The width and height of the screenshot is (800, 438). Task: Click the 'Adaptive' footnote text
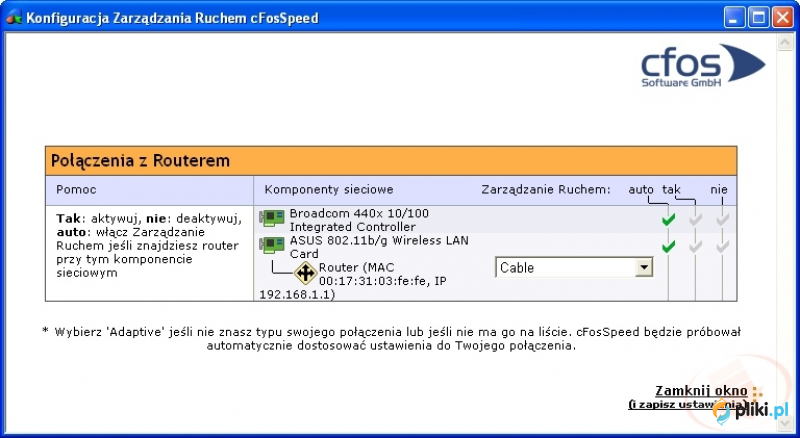[391, 339]
